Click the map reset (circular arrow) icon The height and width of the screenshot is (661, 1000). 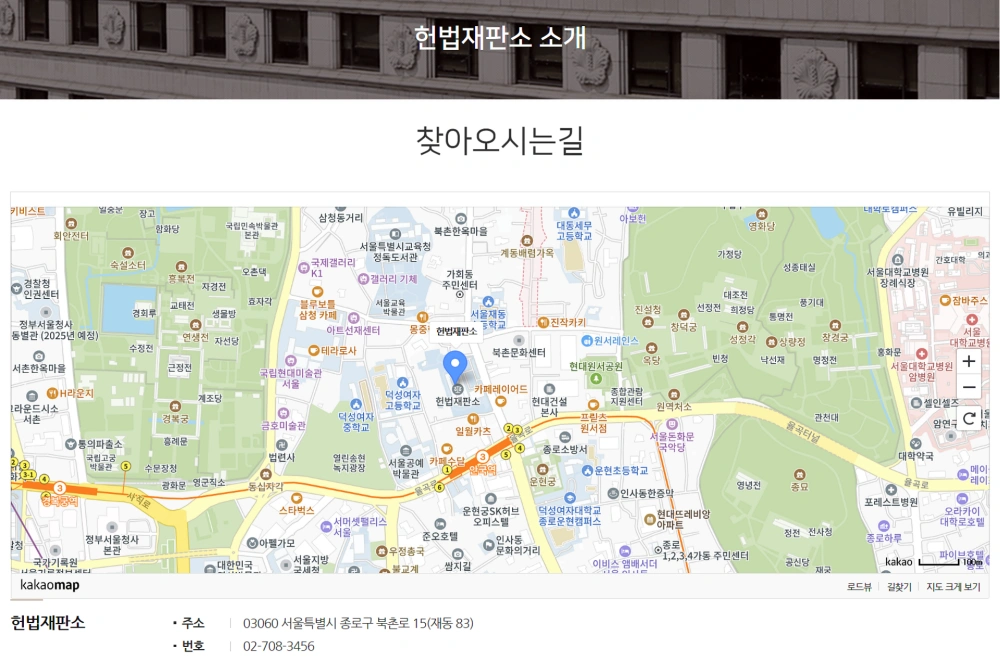969,420
